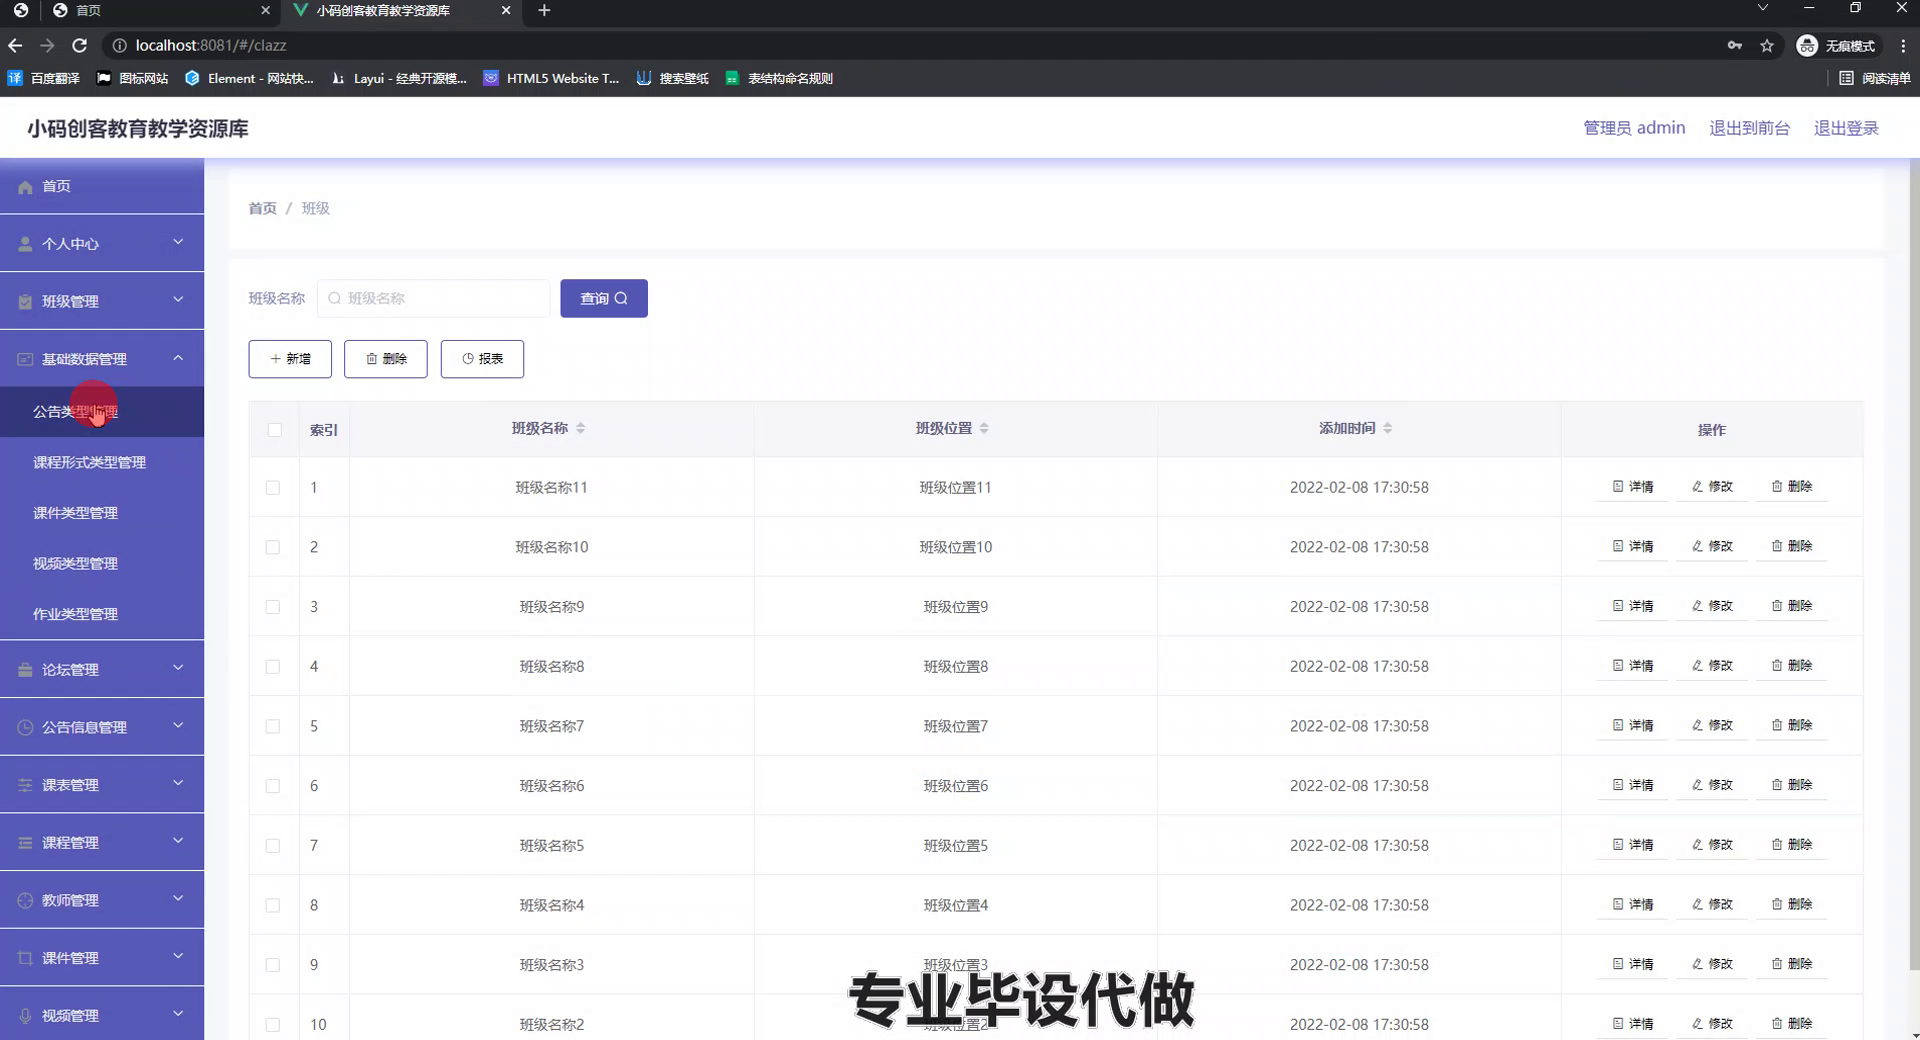Click the 班级名称 search input field
Image resolution: width=1920 pixels, height=1040 pixels.
pos(434,298)
